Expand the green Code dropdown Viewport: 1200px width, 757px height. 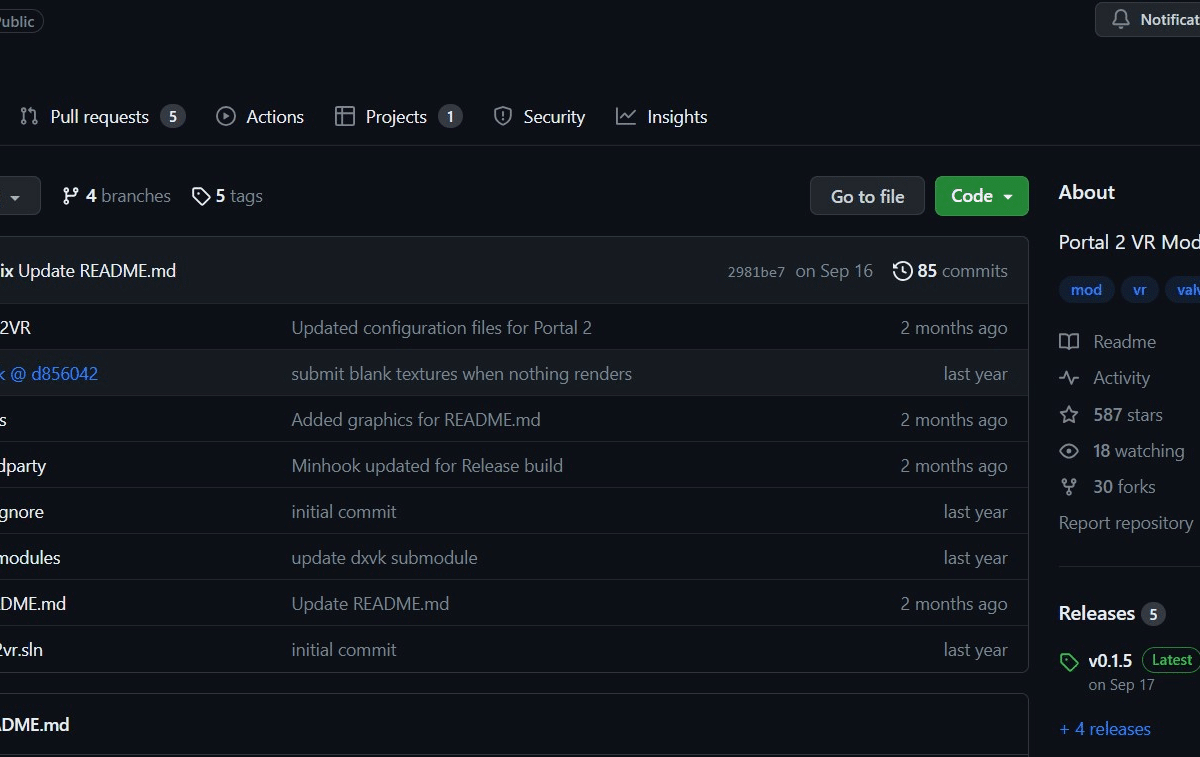pos(981,196)
